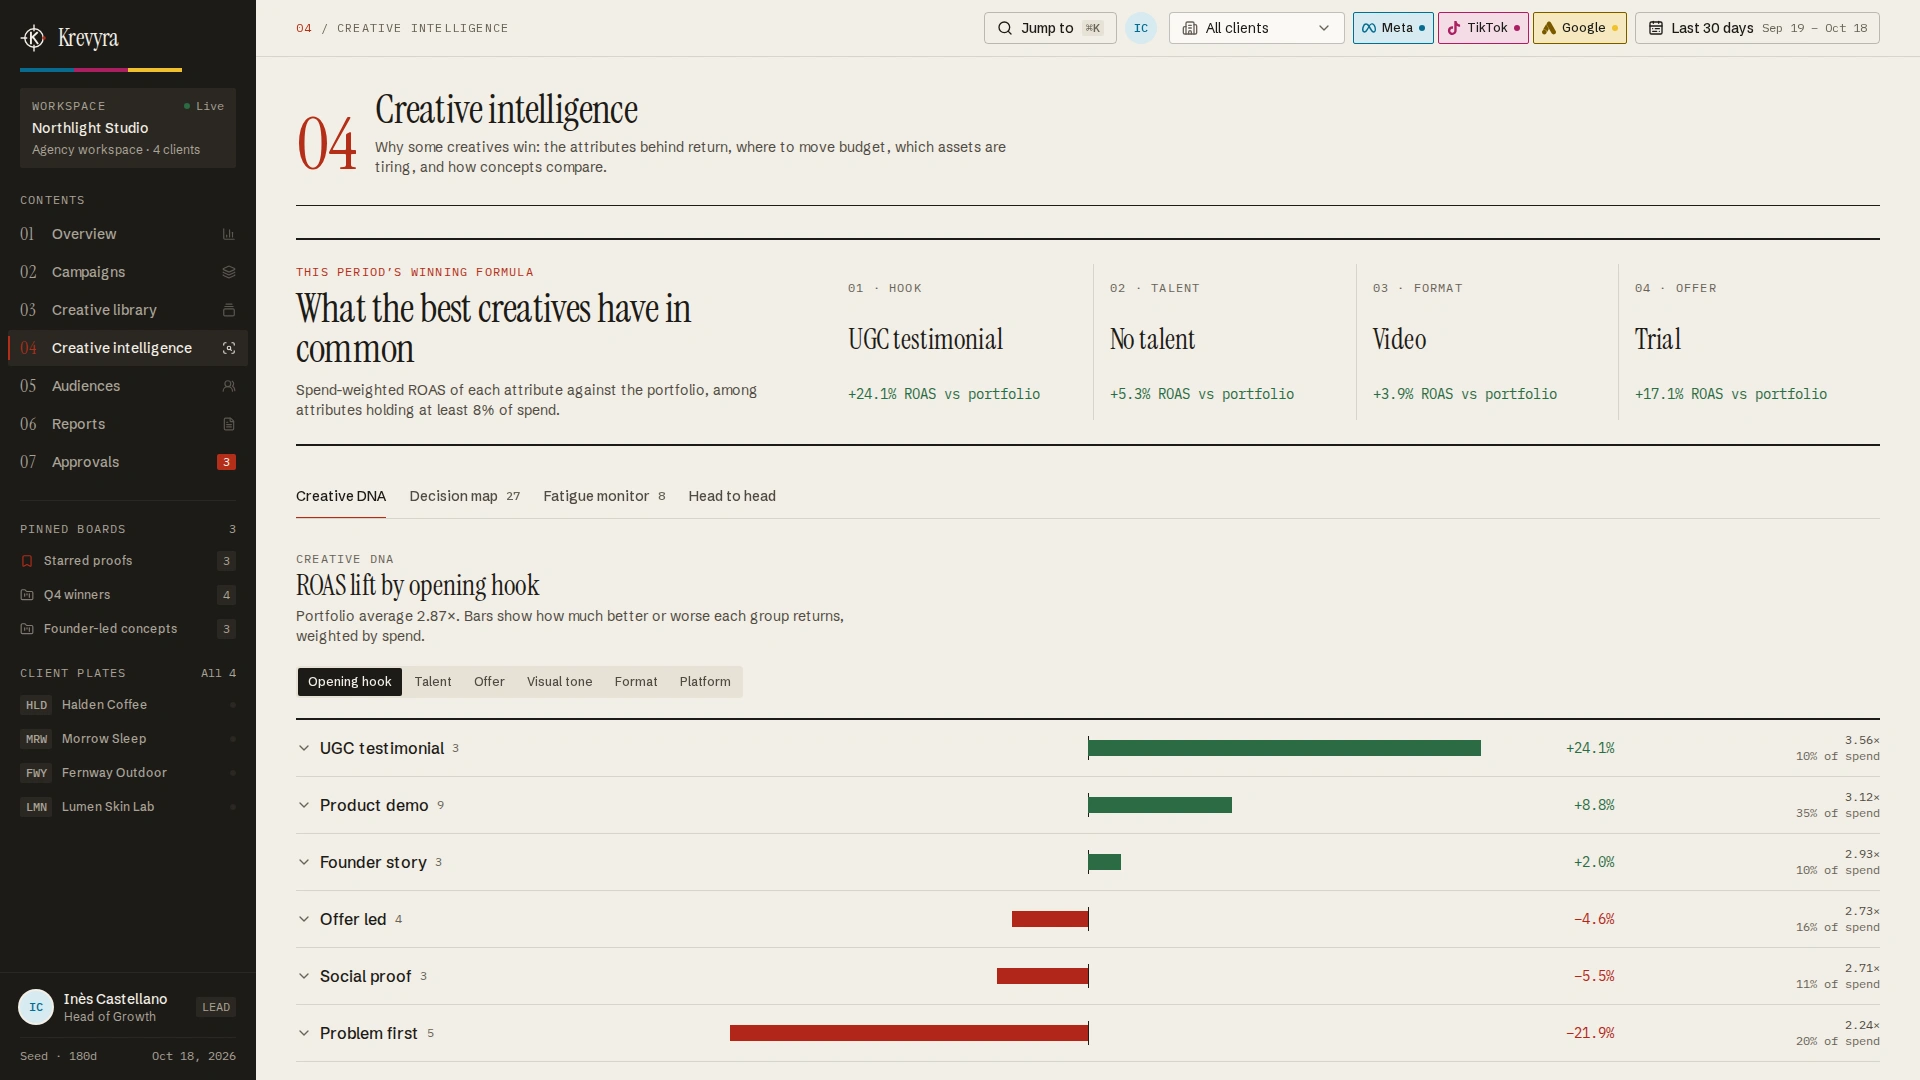
Task: Click the Audiences people icon
Action: pos(229,386)
